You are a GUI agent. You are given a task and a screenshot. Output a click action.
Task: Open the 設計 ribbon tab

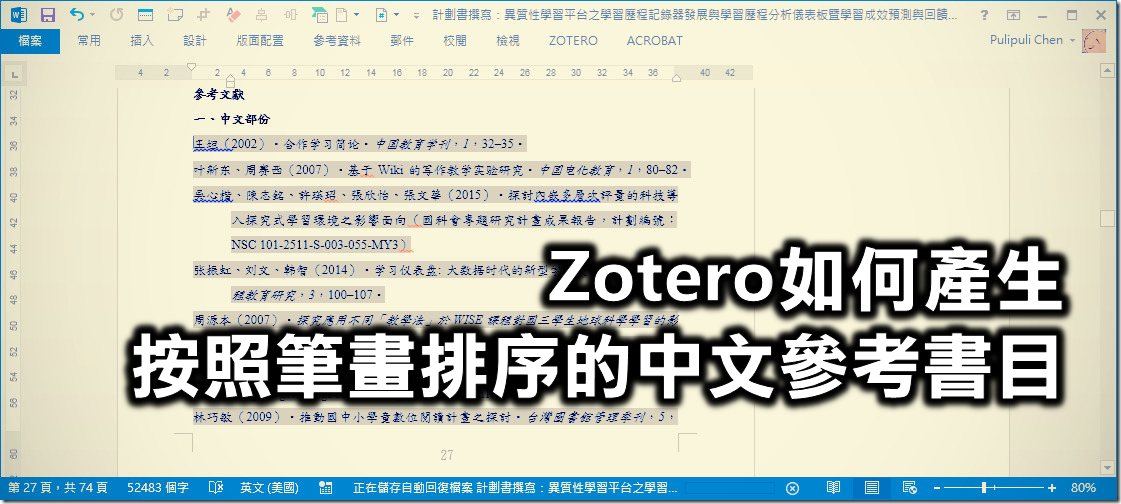tap(194, 41)
